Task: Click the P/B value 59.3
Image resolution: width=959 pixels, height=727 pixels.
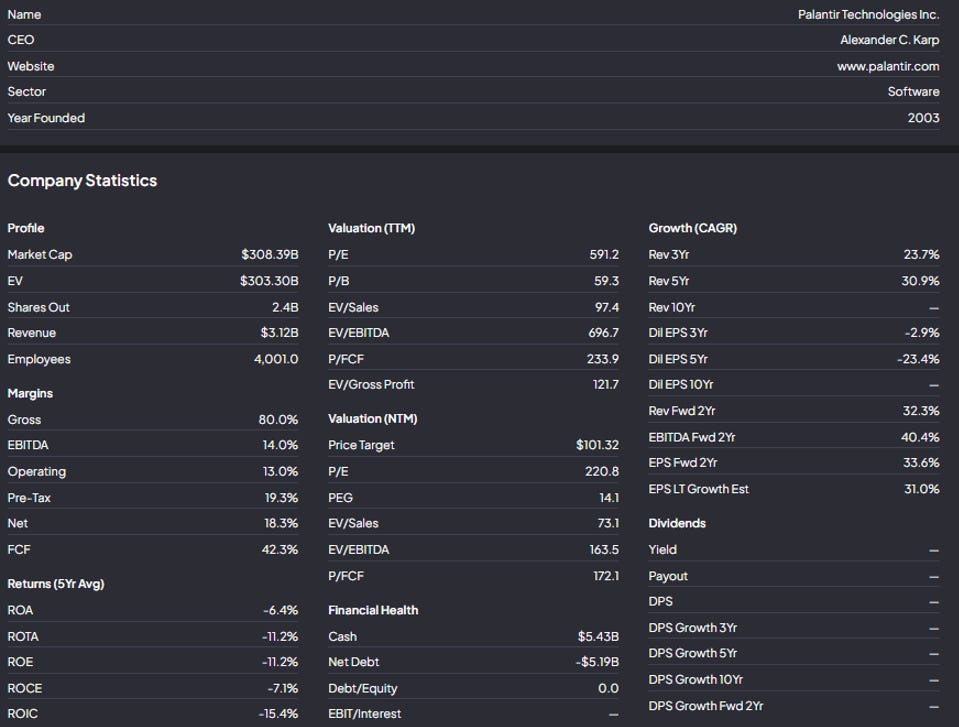Action: click(606, 281)
